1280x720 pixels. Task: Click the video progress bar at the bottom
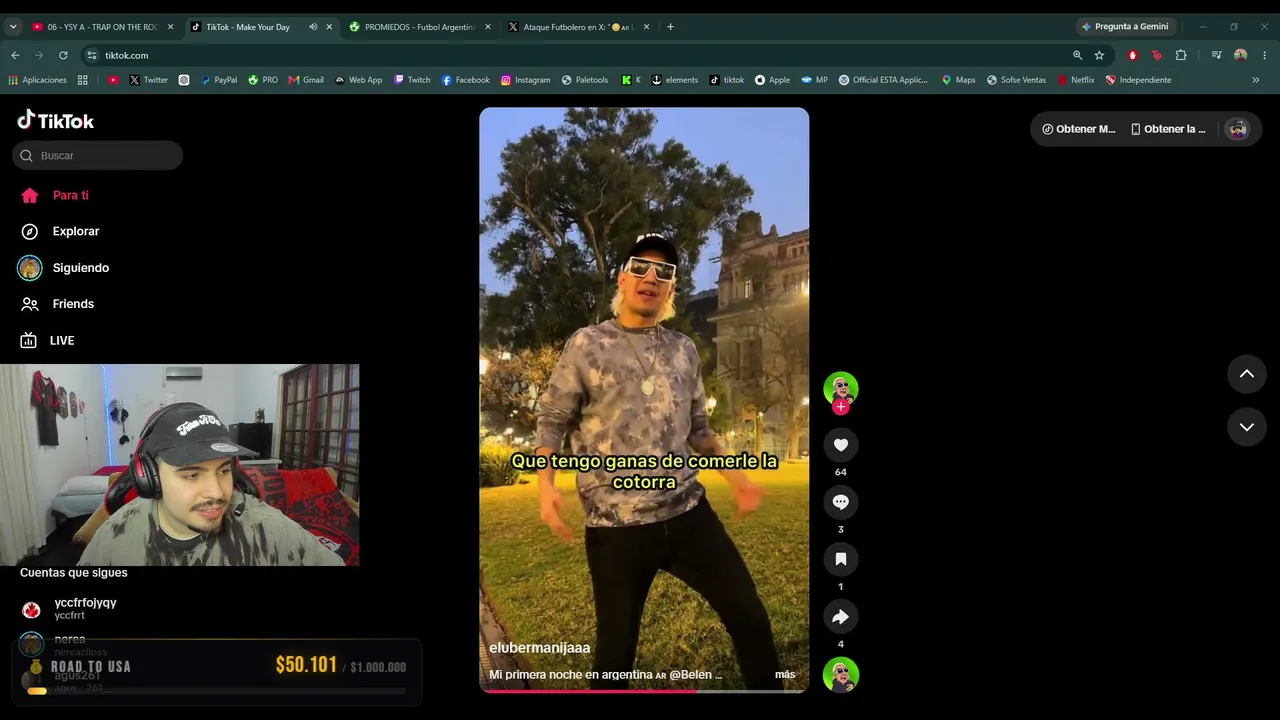pyautogui.click(x=644, y=690)
